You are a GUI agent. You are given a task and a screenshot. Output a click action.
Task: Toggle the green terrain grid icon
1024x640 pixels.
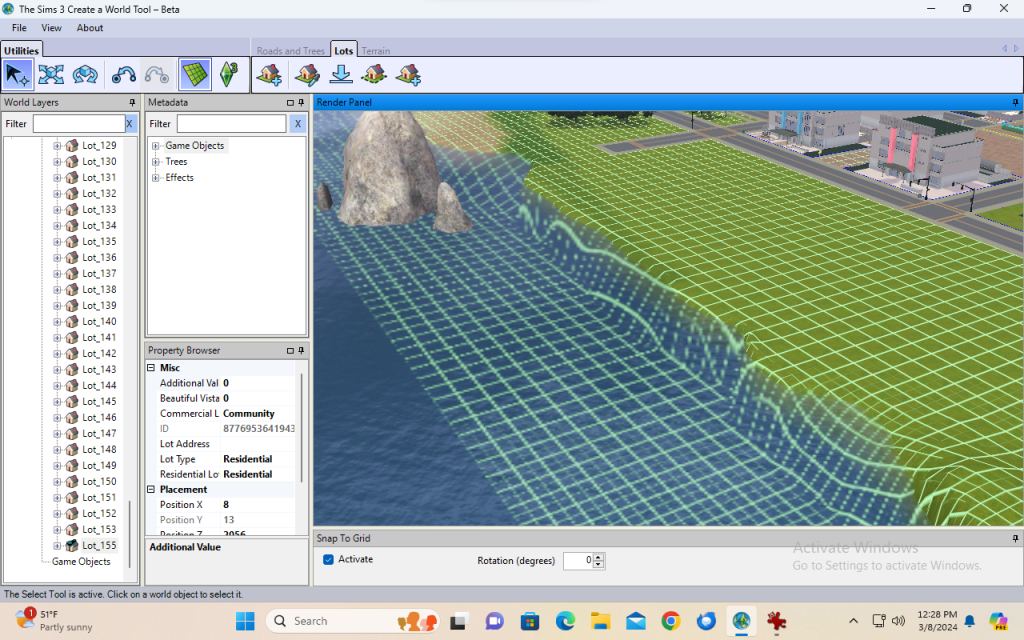click(194, 74)
